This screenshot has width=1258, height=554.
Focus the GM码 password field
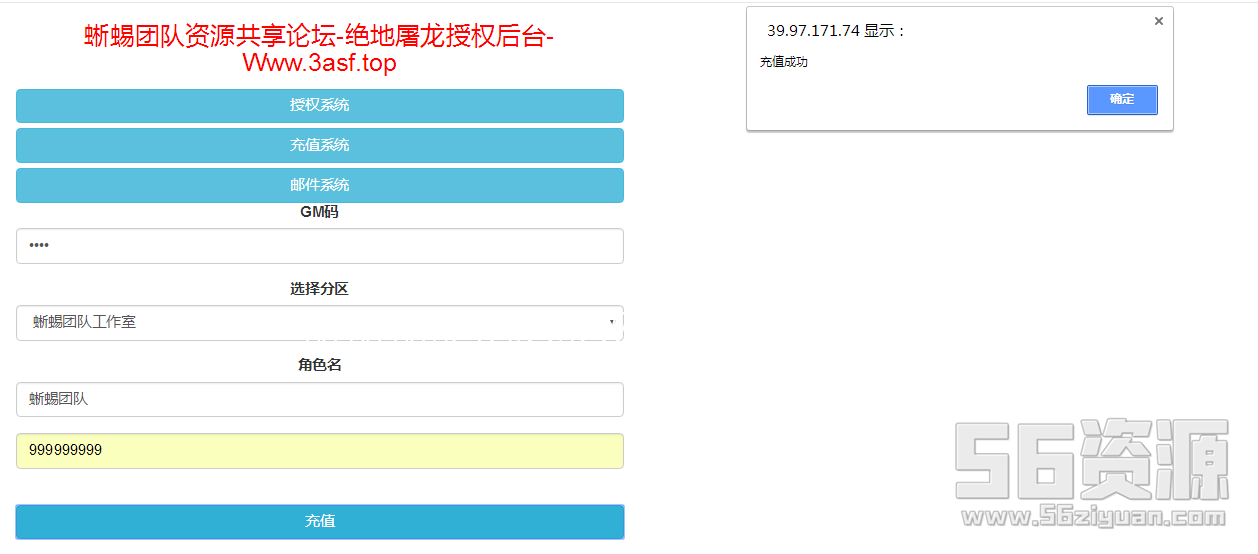320,246
